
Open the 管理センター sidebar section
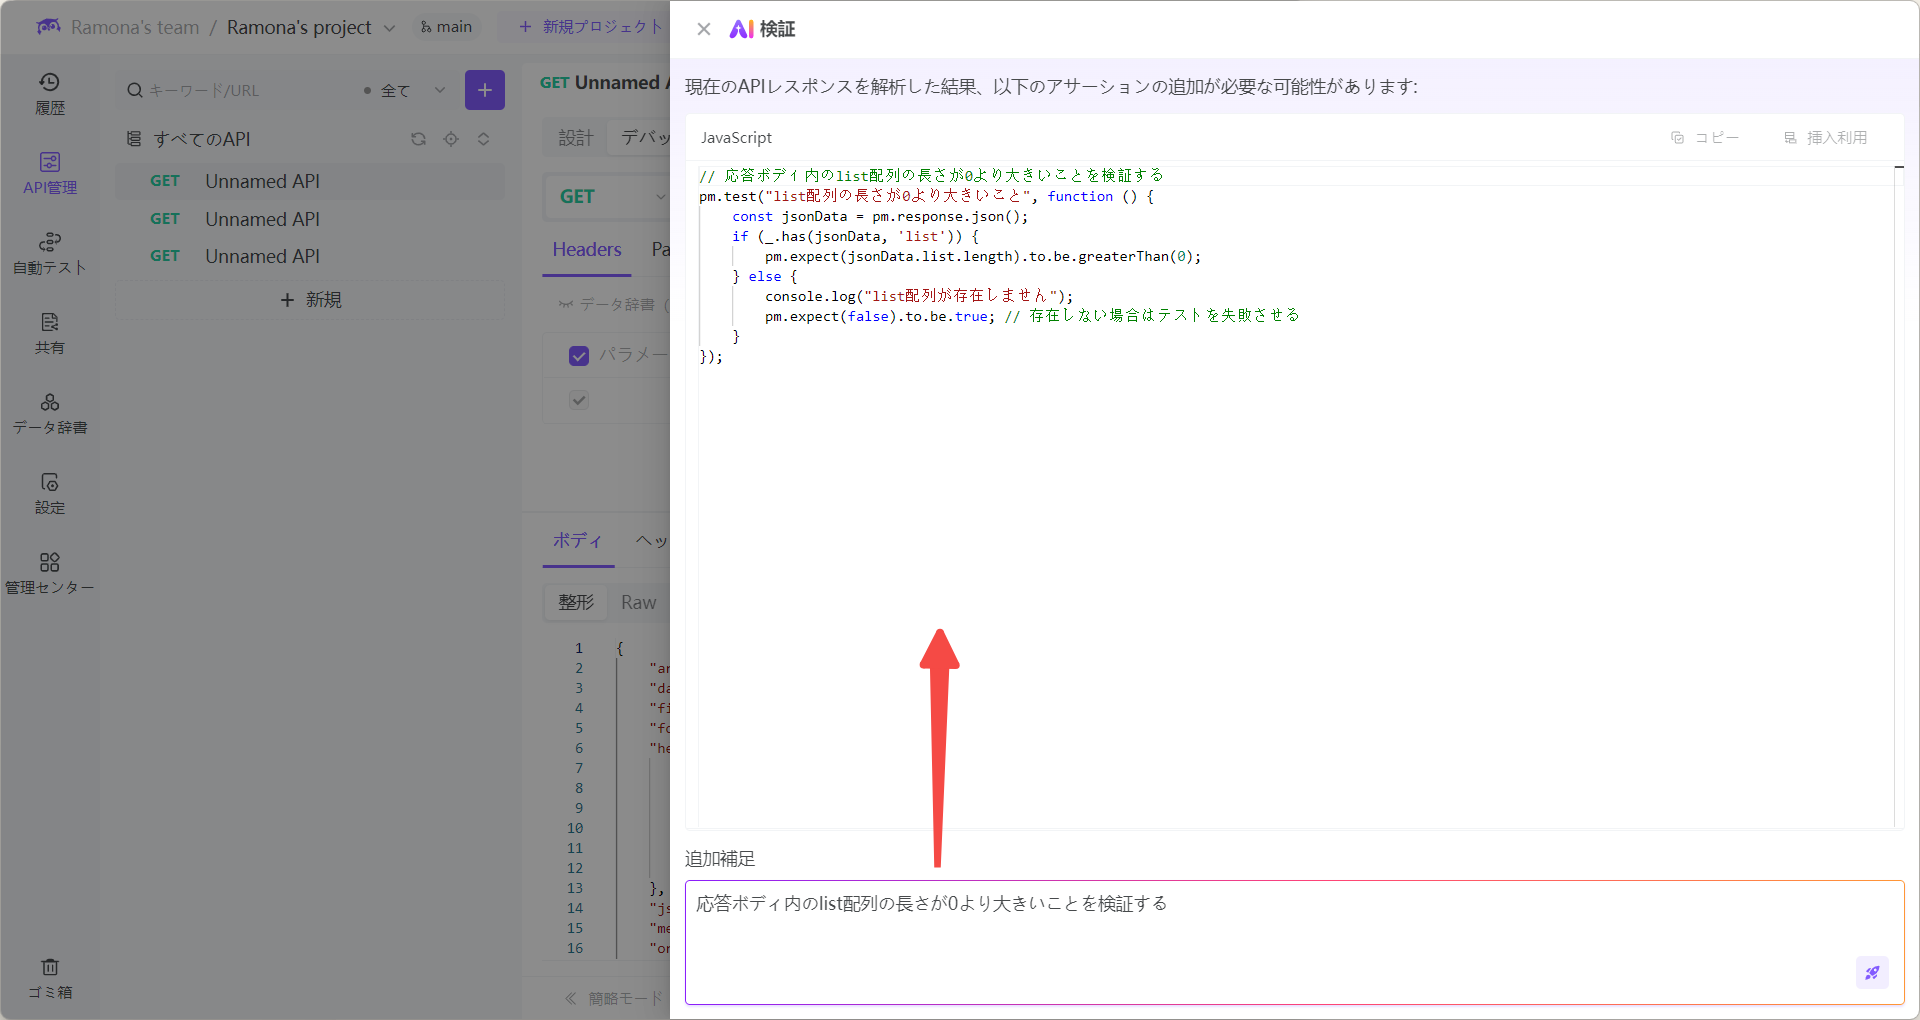(x=50, y=574)
